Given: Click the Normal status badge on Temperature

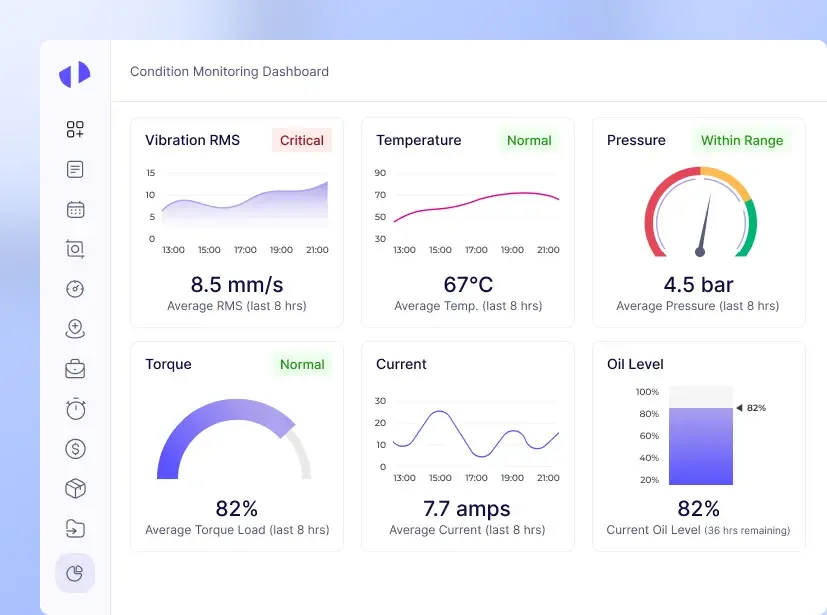Looking at the screenshot, I should click(529, 140).
